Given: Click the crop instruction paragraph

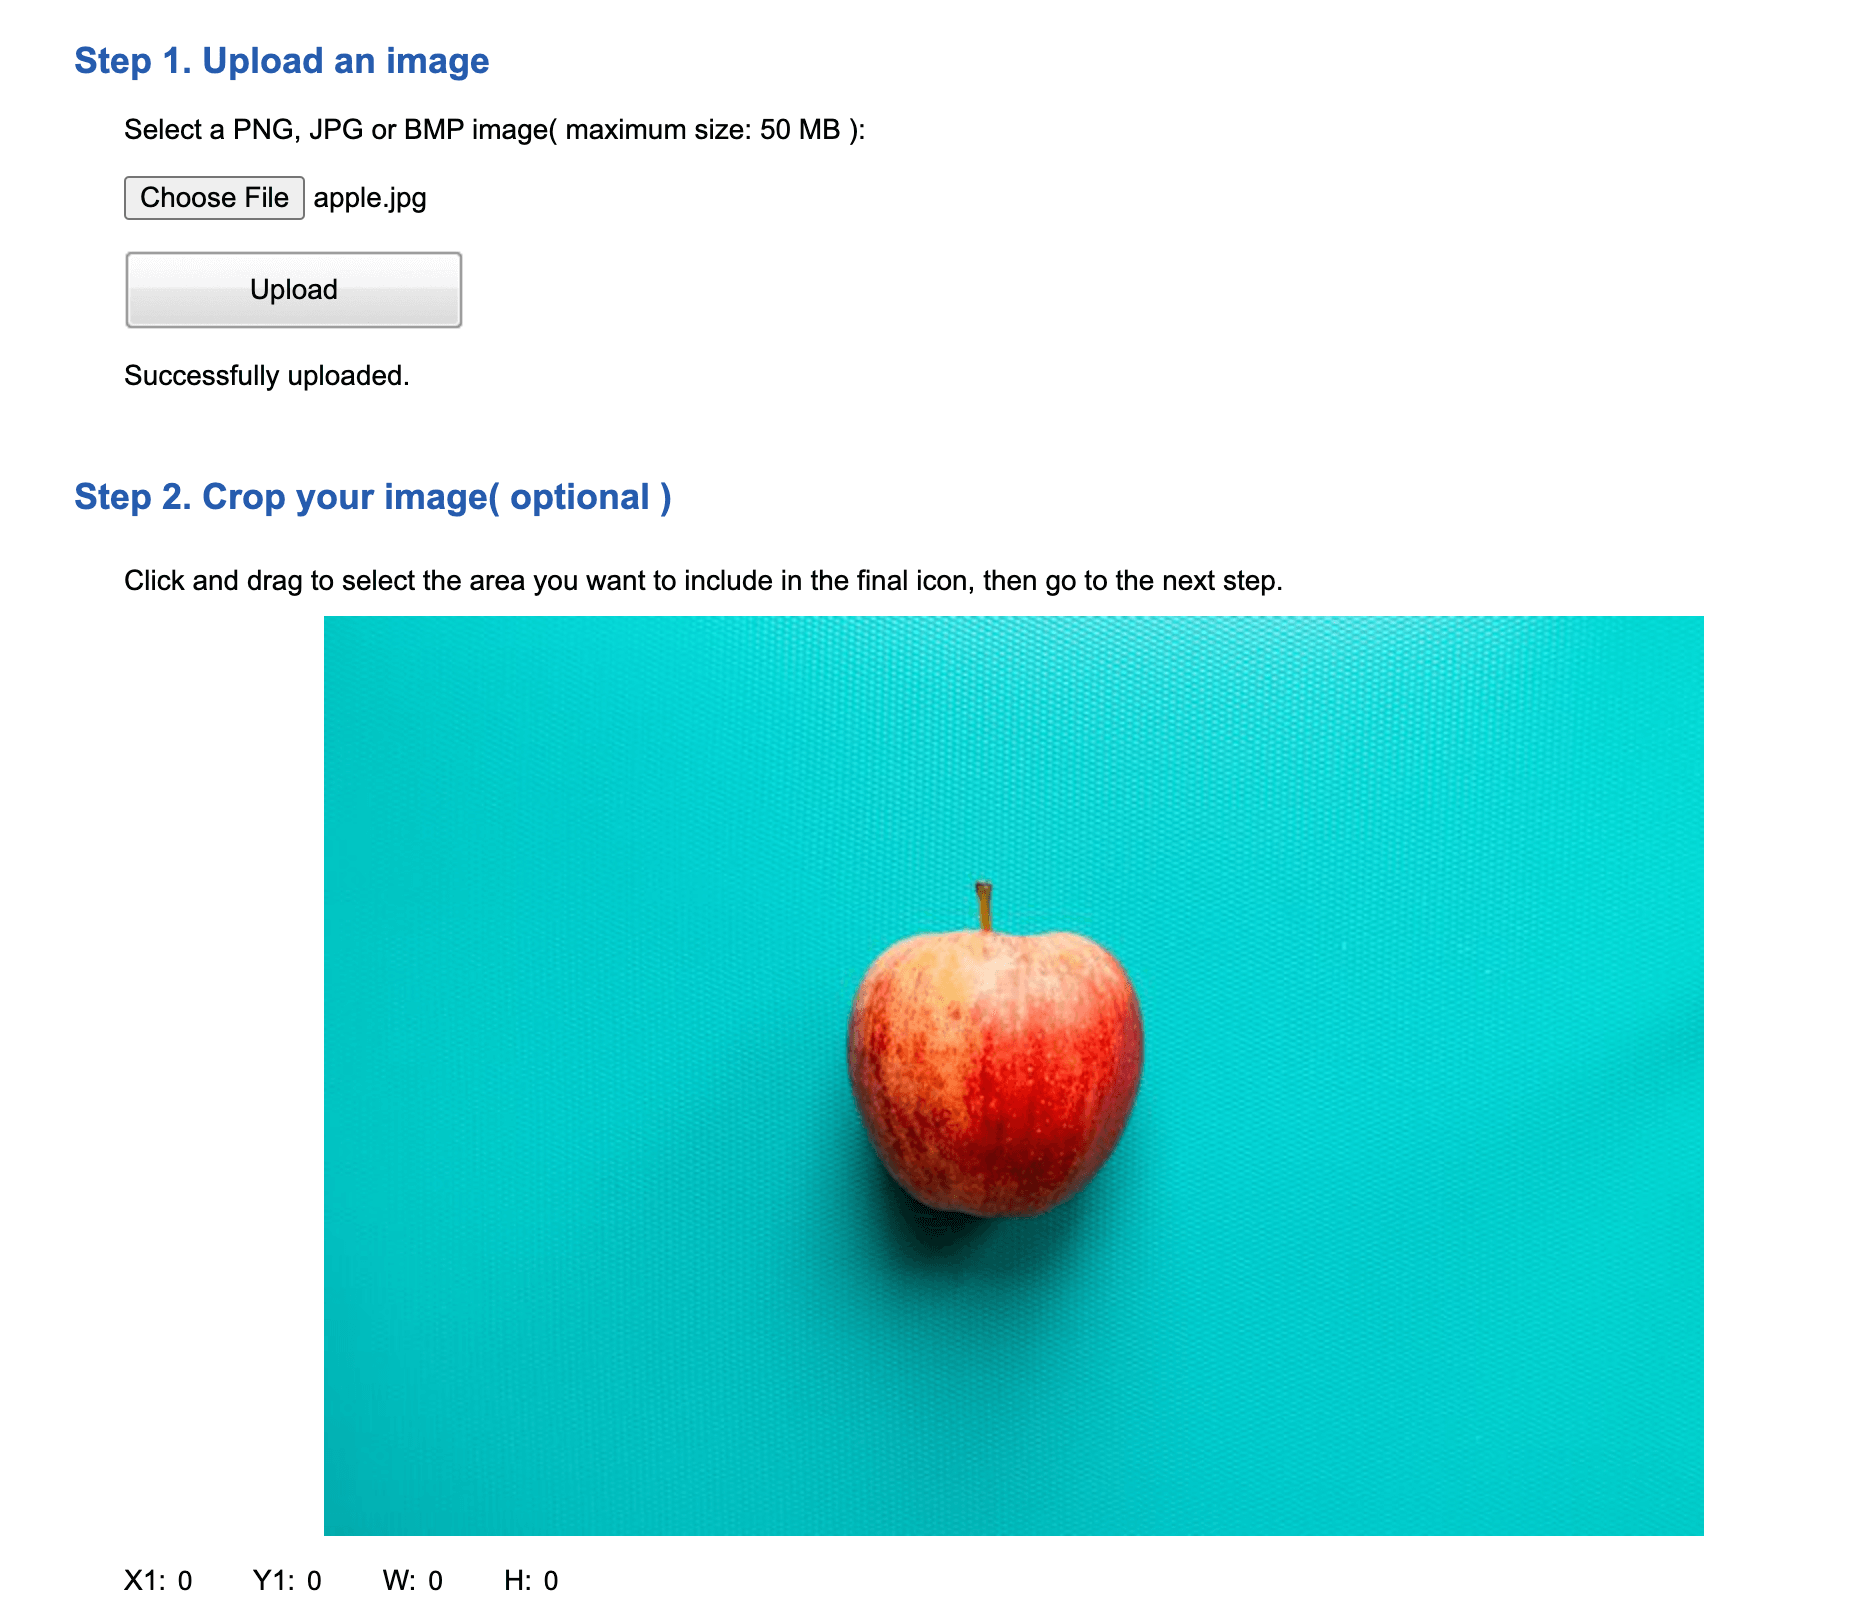Looking at the screenshot, I should click(703, 581).
